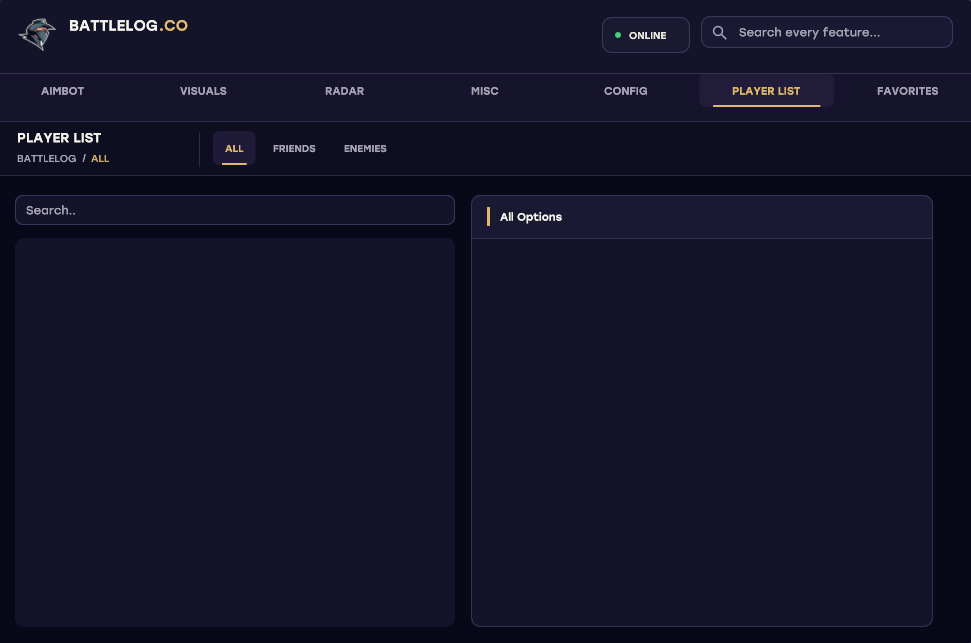Show the FAVORITES tab

coord(907,91)
